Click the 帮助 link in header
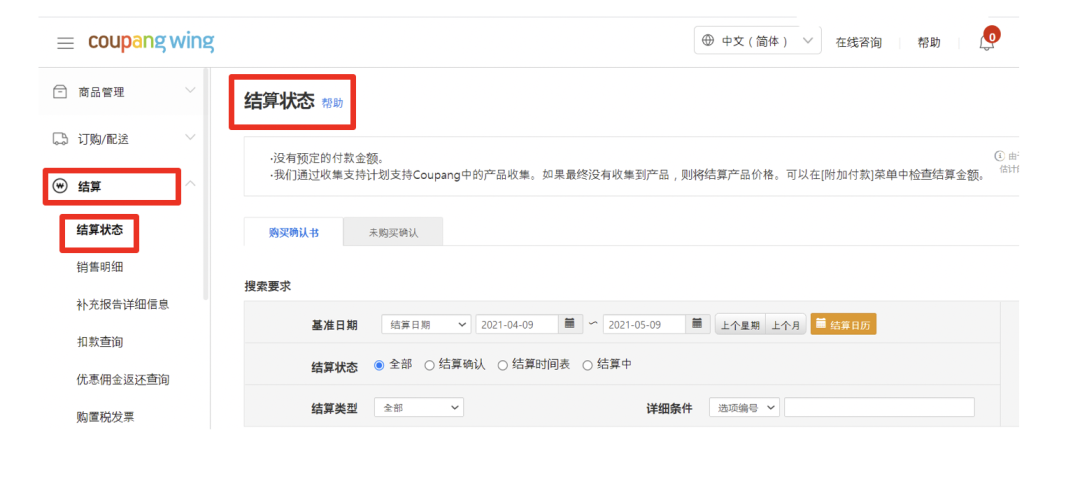The height and width of the screenshot is (488, 1080). tap(928, 43)
